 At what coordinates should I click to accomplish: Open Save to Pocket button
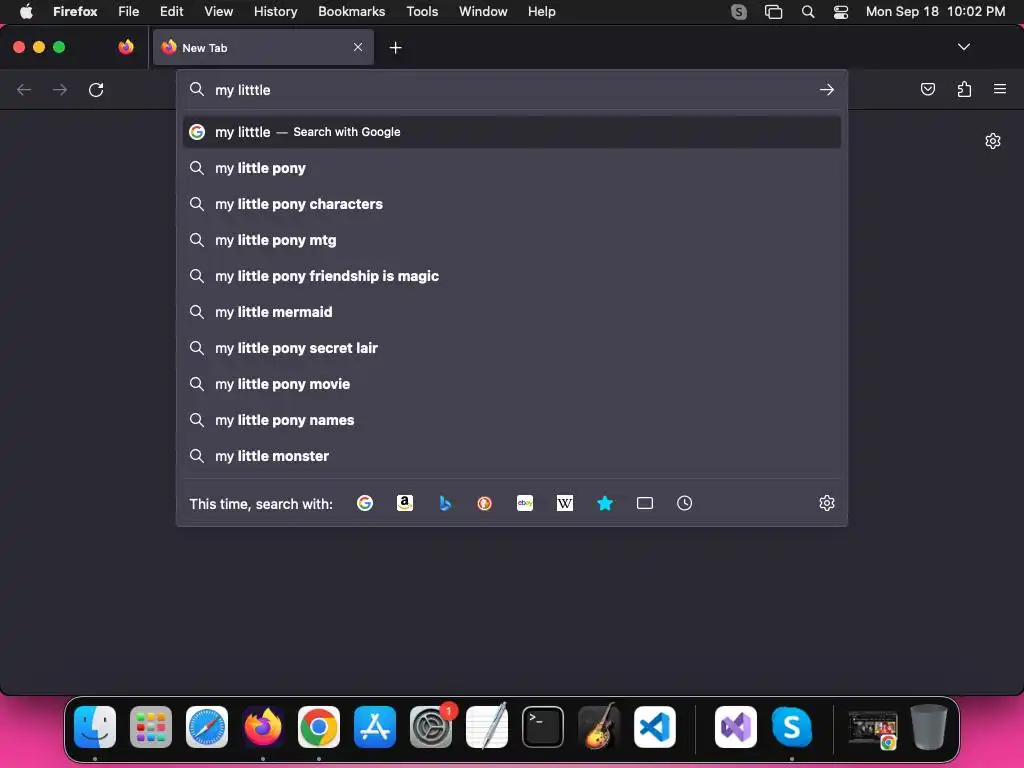click(928, 89)
